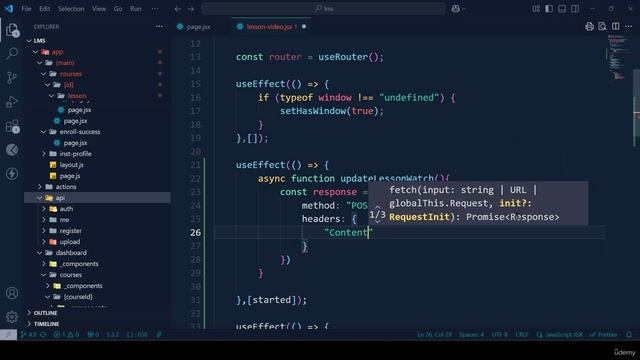Open the Search view in activity bar

click(x=12, y=53)
